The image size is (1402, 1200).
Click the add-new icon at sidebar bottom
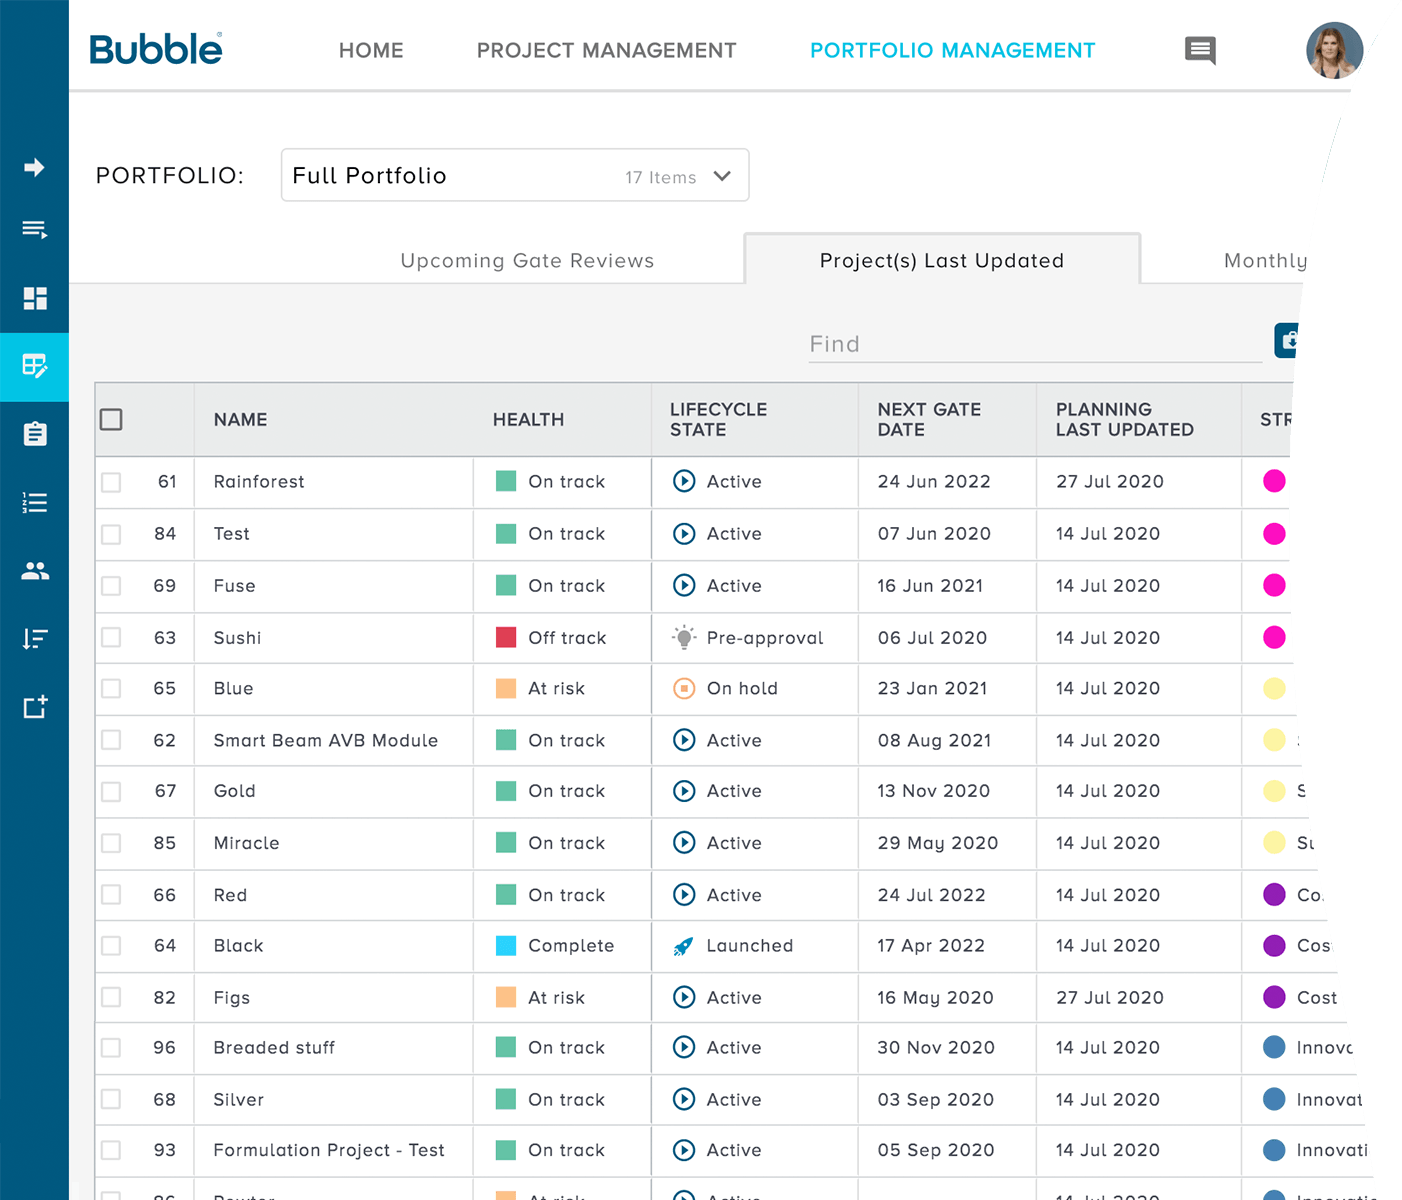pos(34,707)
